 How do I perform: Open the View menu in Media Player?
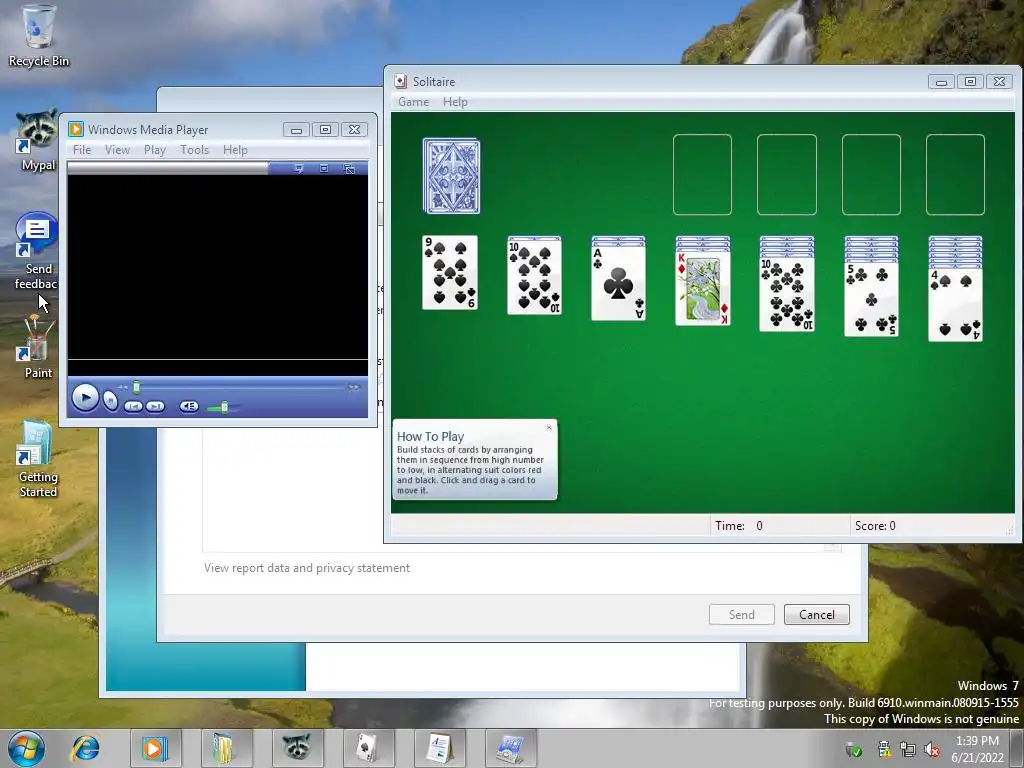click(x=117, y=150)
